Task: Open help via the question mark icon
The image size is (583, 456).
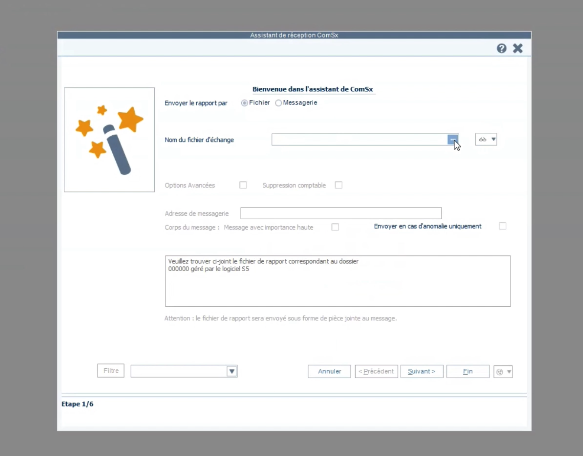Action: (501, 48)
